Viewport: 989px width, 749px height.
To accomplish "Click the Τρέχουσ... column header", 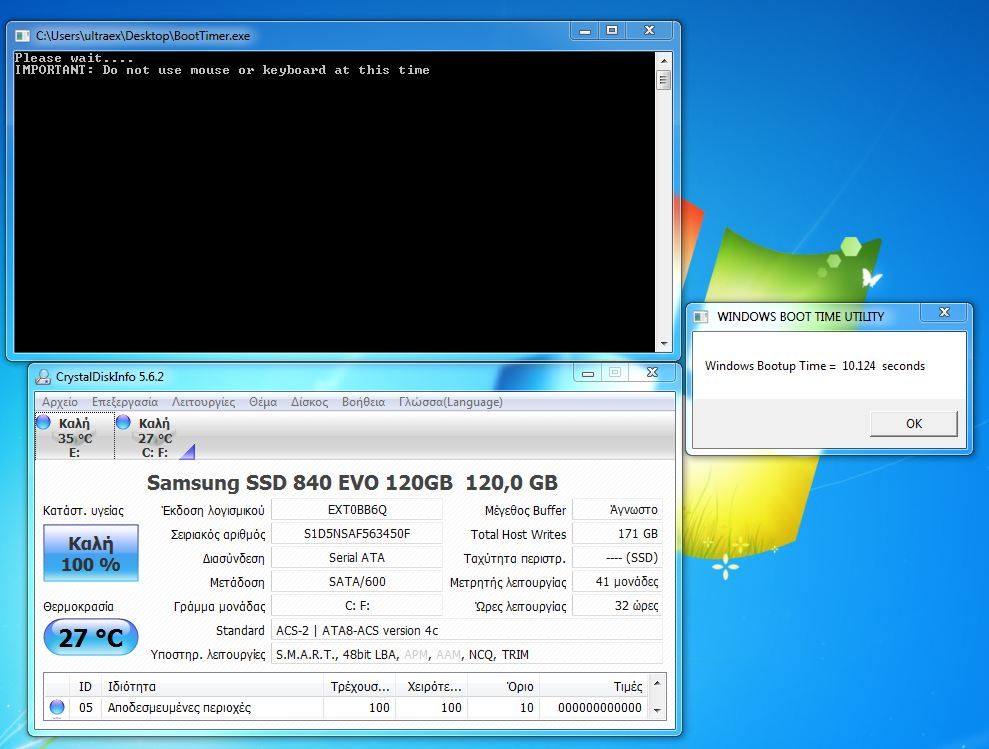I will point(360,687).
